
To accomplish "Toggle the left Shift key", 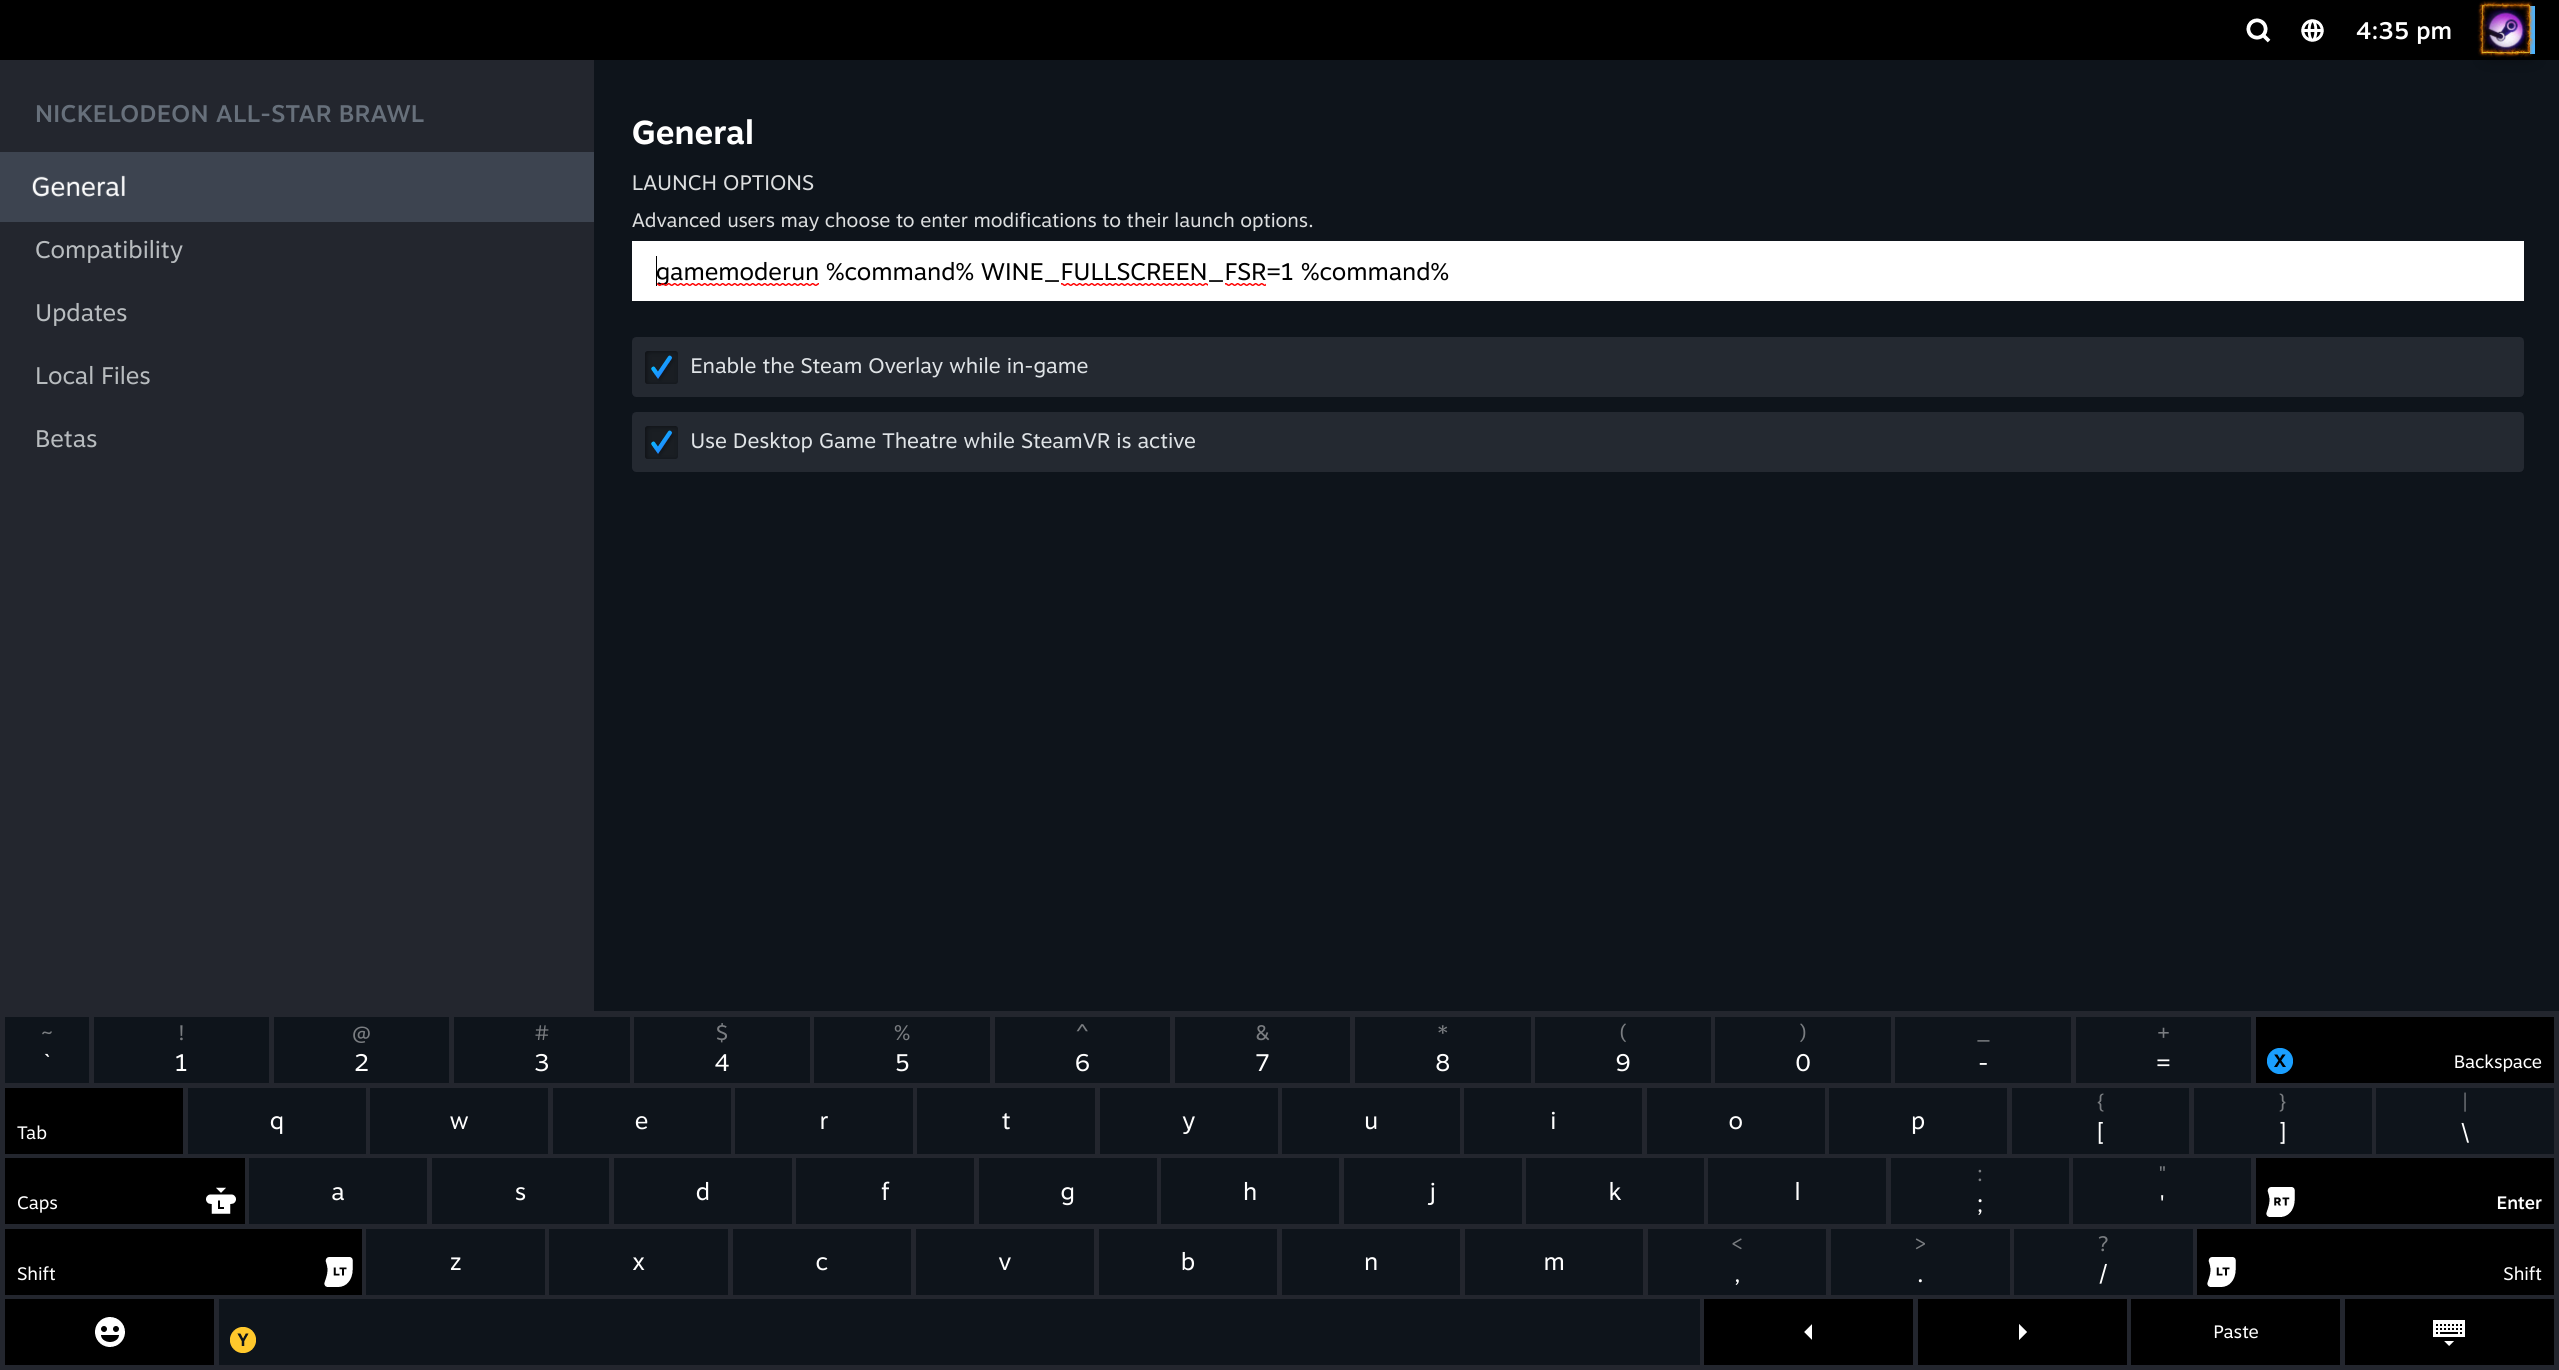I will (184, 1262).
